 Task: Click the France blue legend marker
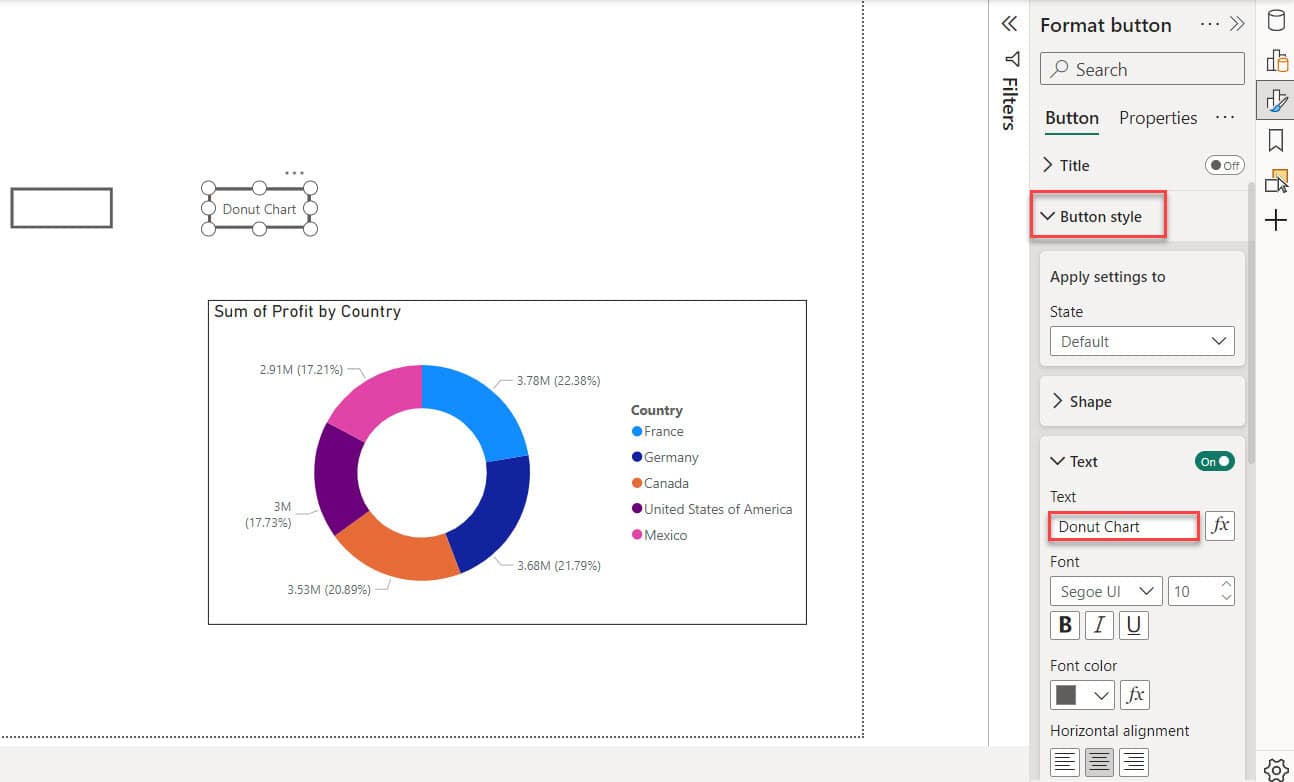637,432
